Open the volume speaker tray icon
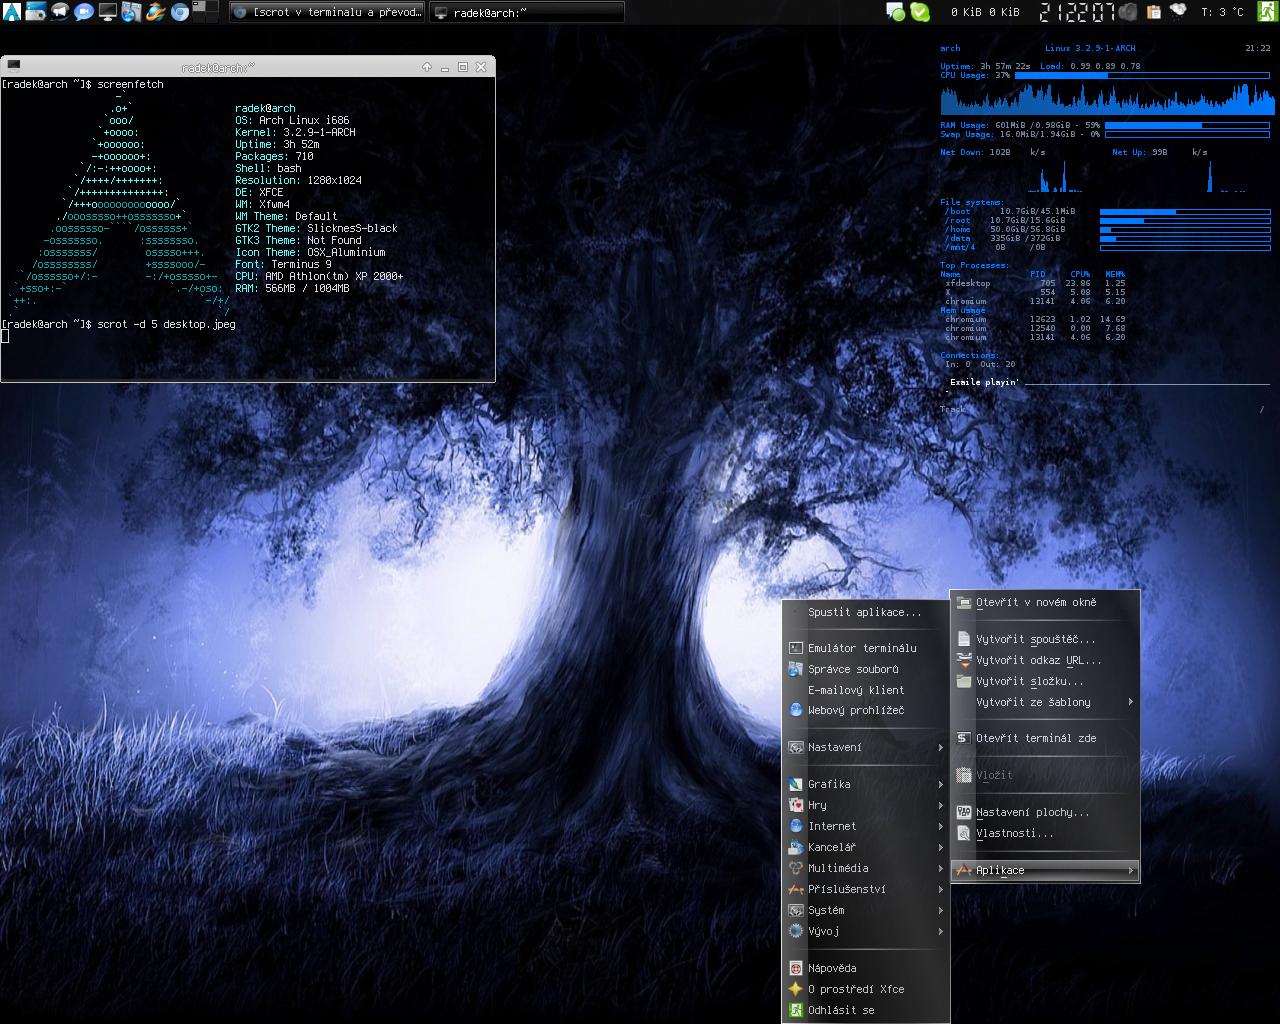This screenshot has width=1280, height=1024. [x=1128, y=12]
